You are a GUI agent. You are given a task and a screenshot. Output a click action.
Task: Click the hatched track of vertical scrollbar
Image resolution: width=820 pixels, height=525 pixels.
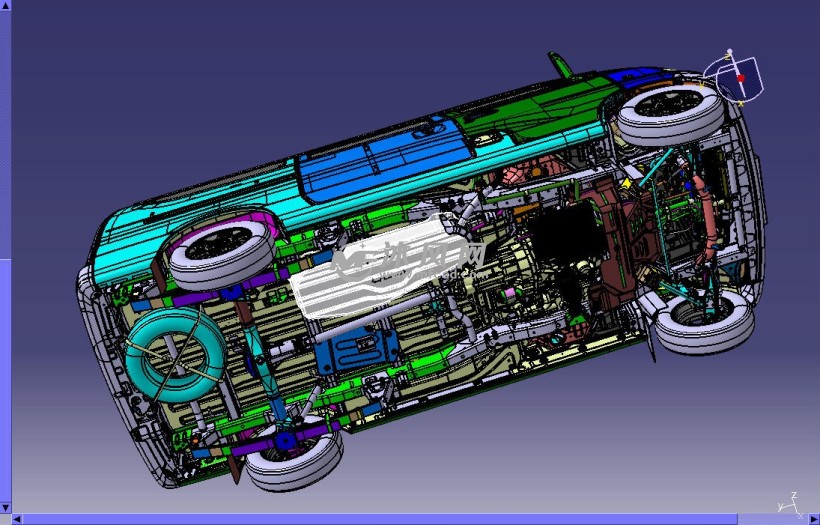[5, 130]
